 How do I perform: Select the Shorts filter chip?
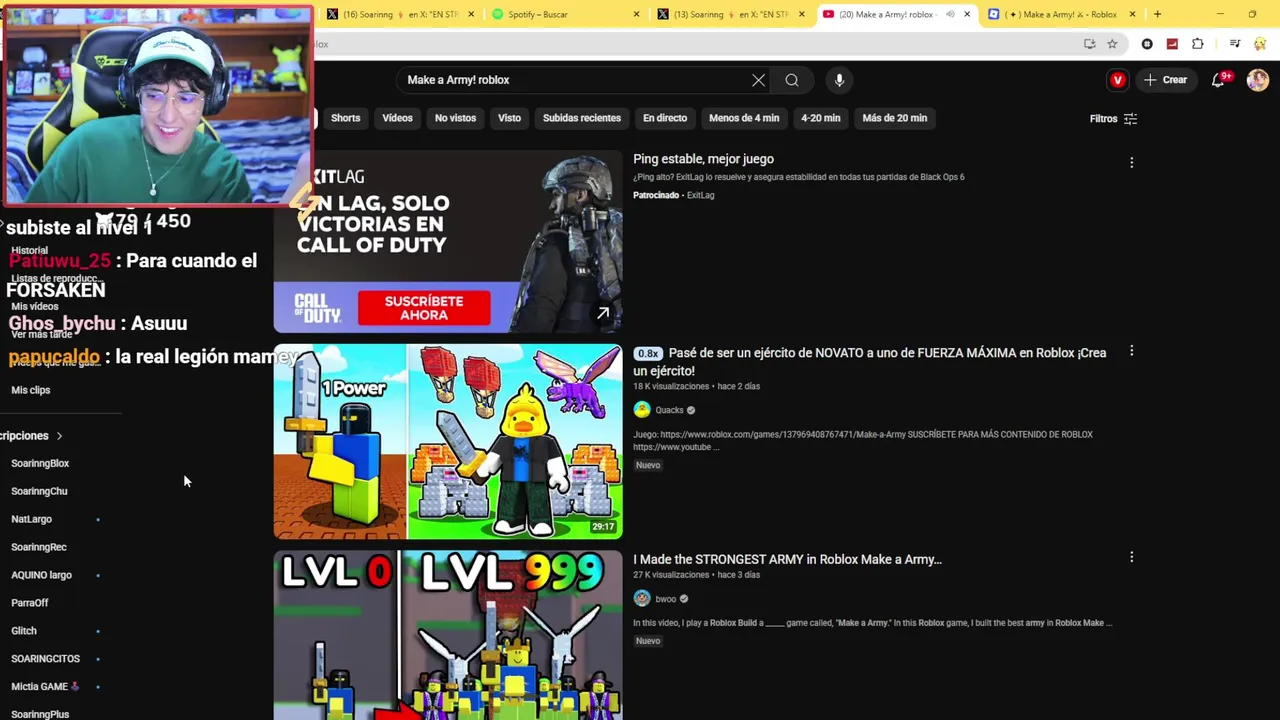point(345,118)
